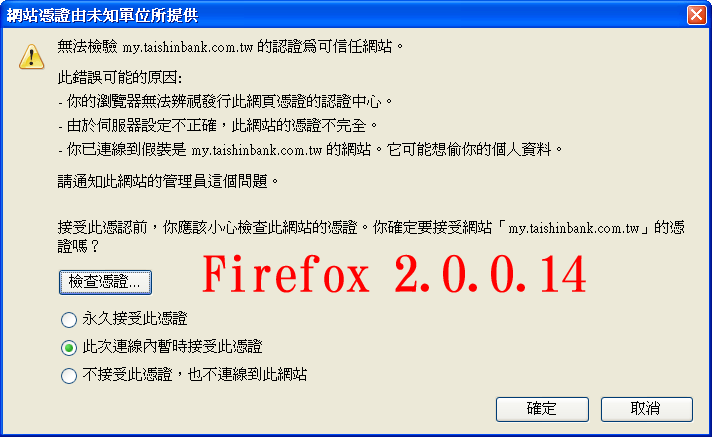This screenshot has width=712, height=437.
Task: Click the 永久接受此憑證 label text
Action: (x=135, y=318)
